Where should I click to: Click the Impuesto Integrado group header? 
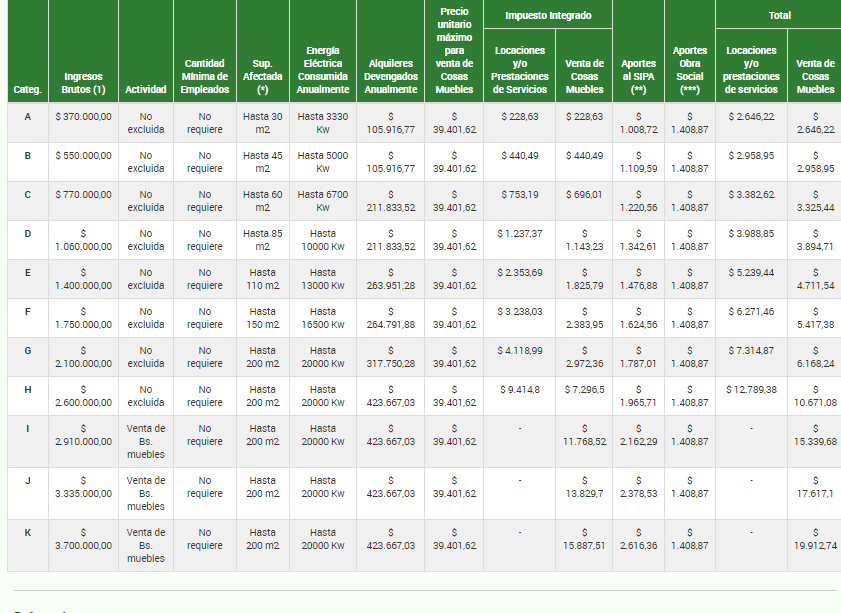tap(548, 15)
